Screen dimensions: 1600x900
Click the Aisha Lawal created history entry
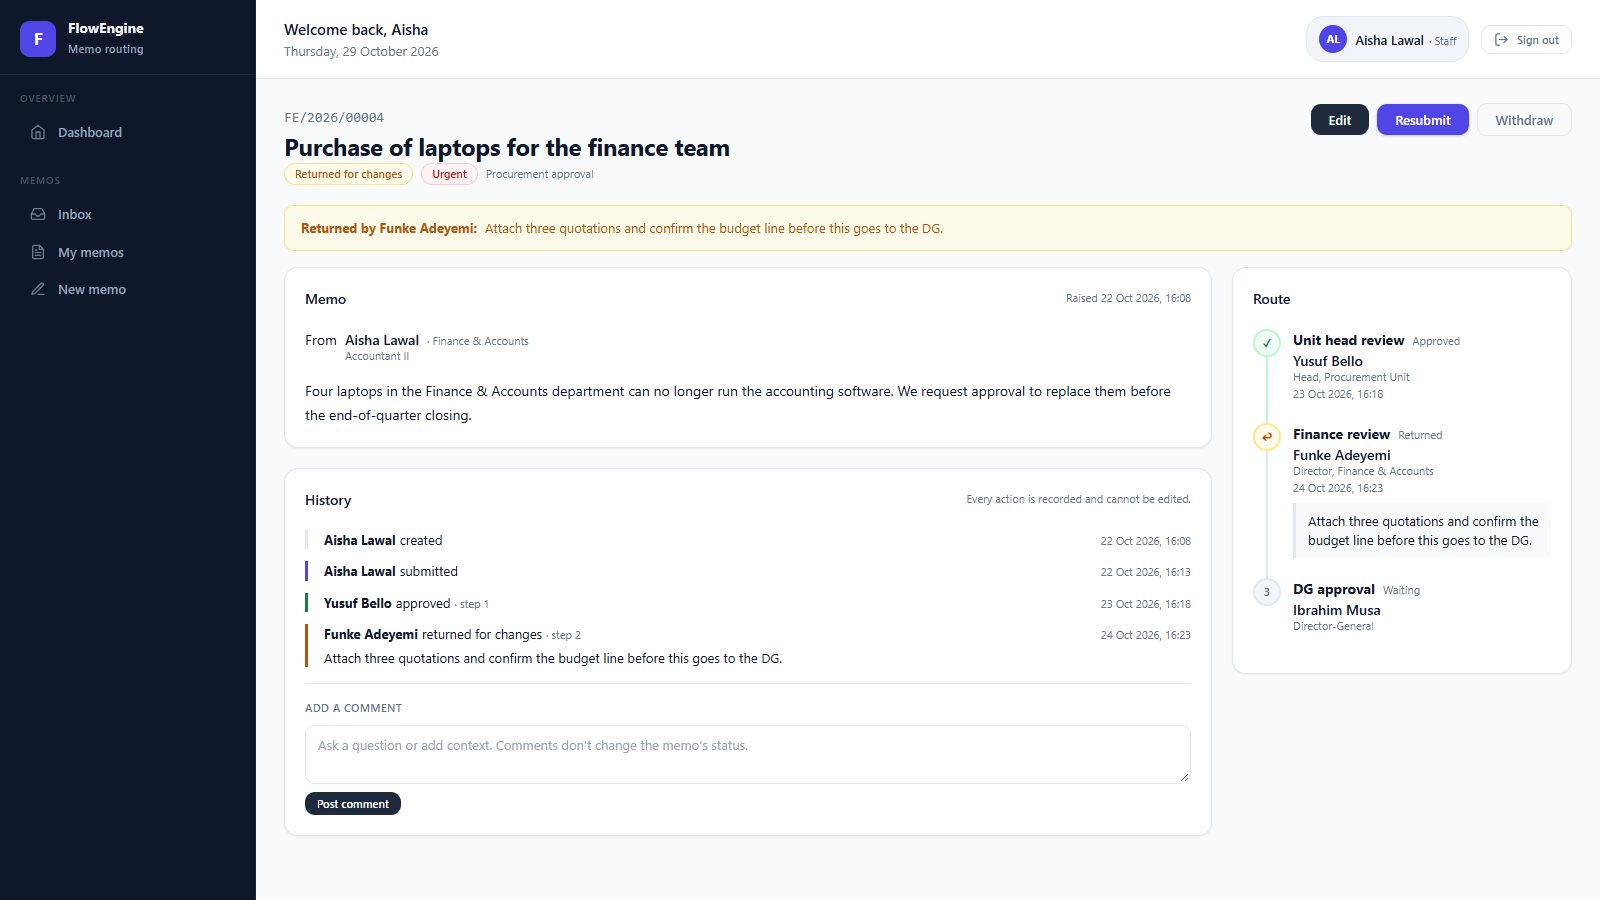click(x=748, y=540)
